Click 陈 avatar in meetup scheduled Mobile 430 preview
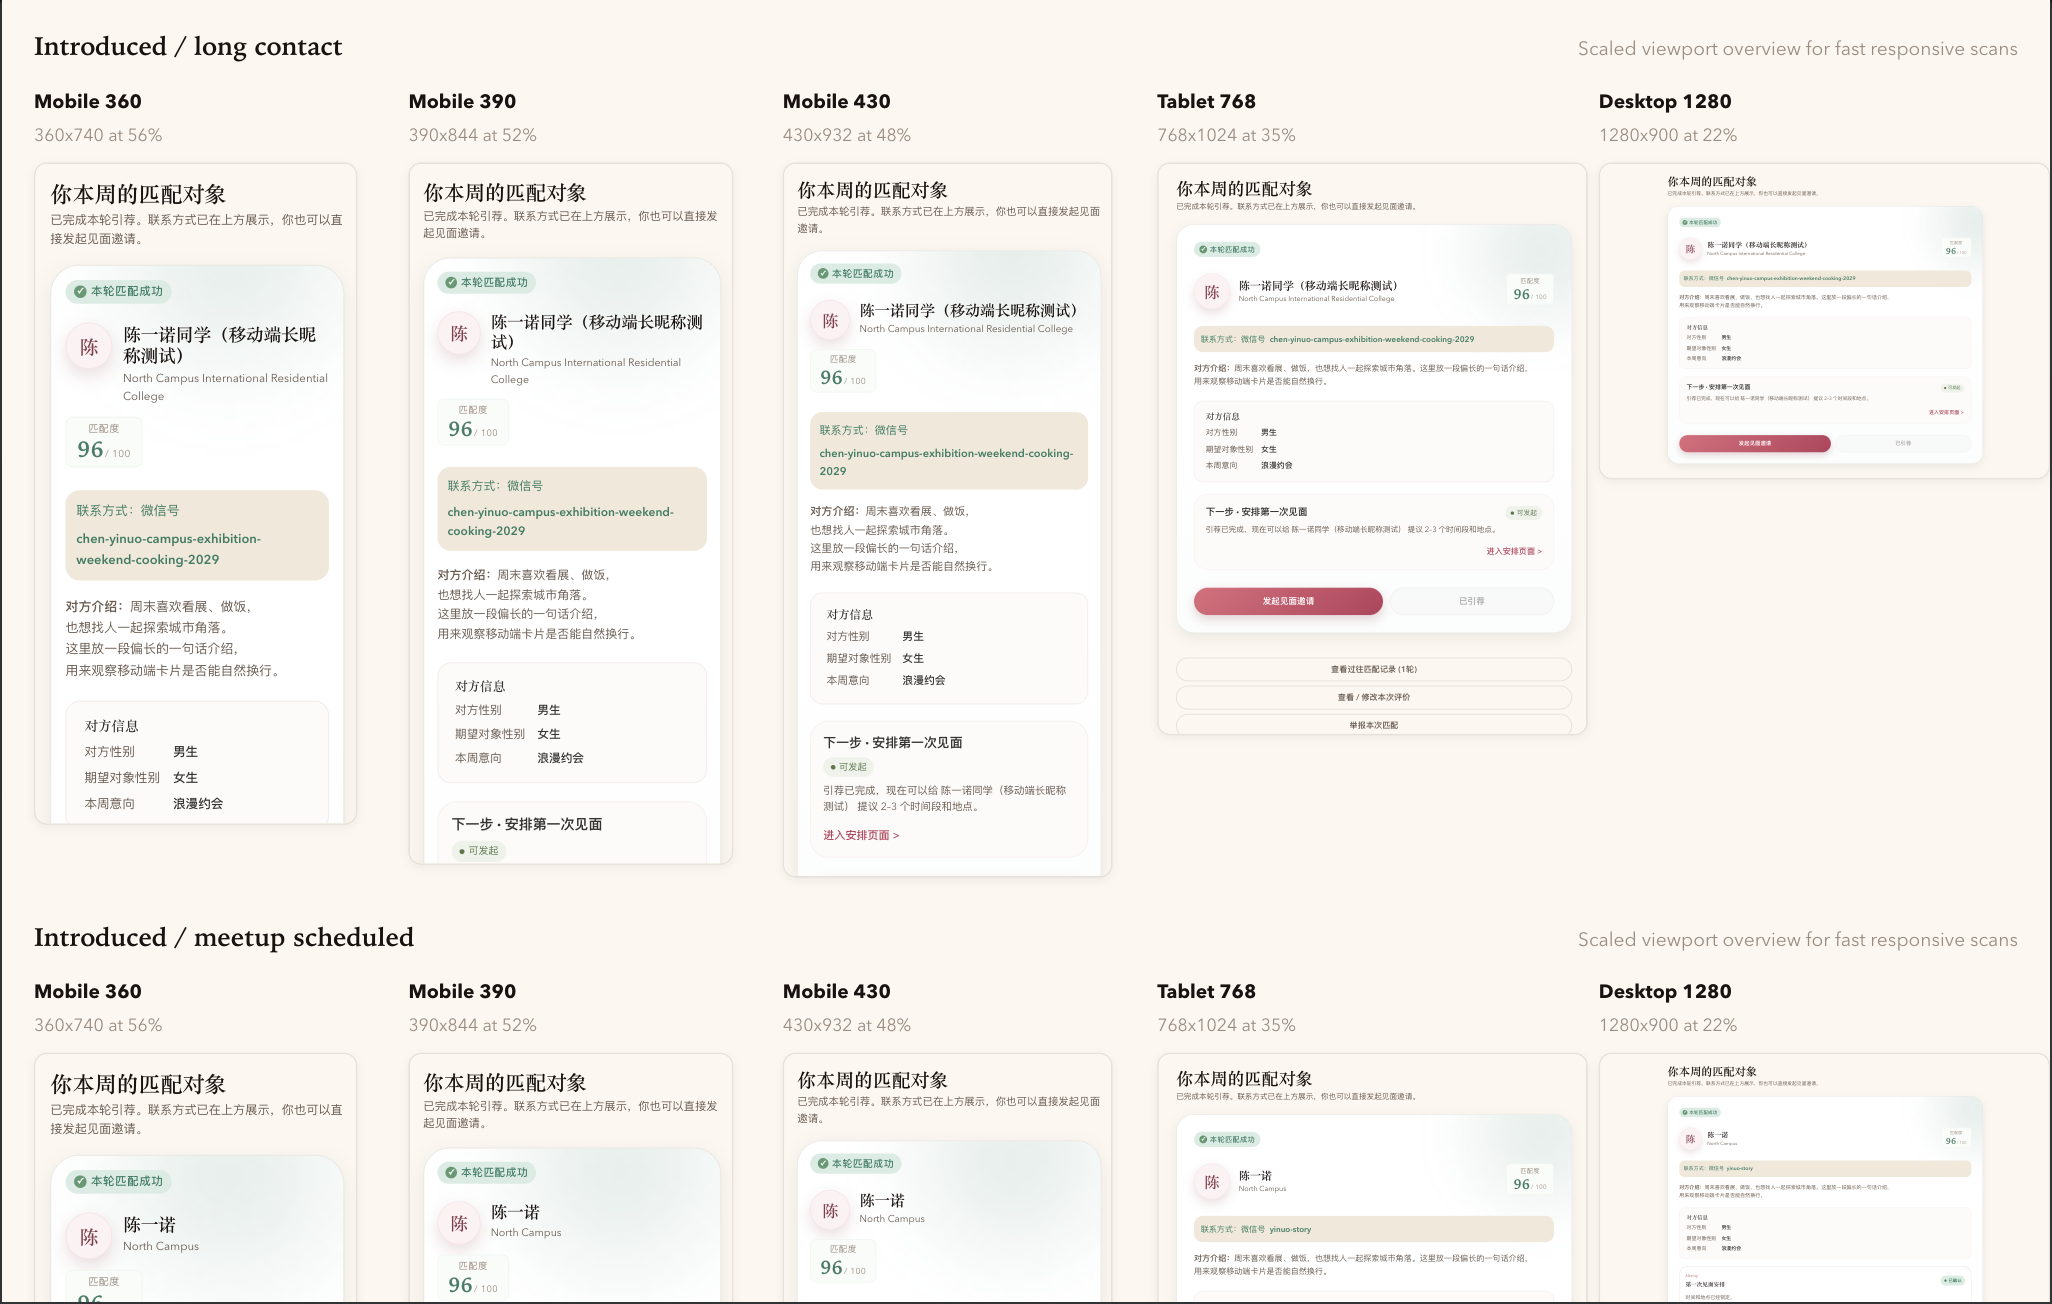This screenshot has width=2052, height=1304. (830, 1211)
